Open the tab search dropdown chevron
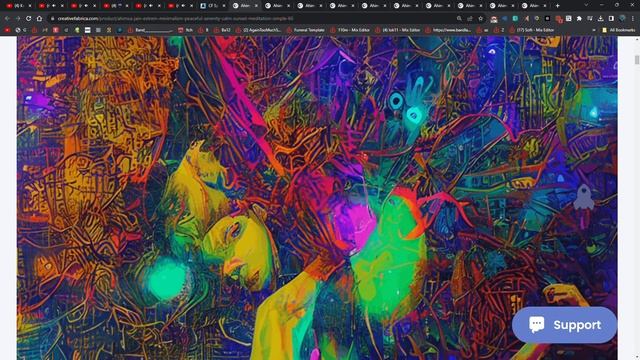This screenshot has height=360, width=640. [x=586, y=5]
